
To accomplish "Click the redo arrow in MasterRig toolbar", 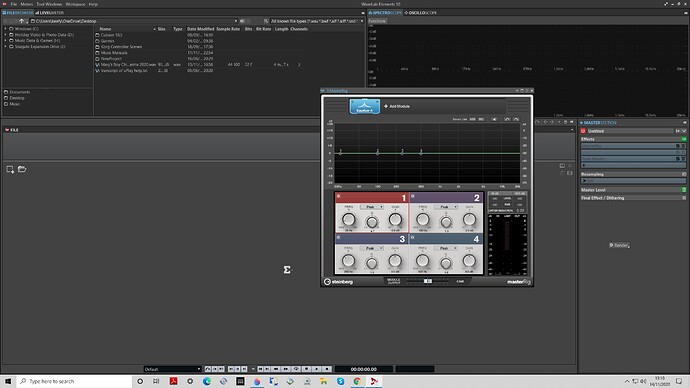I will (x=516, y=119).
